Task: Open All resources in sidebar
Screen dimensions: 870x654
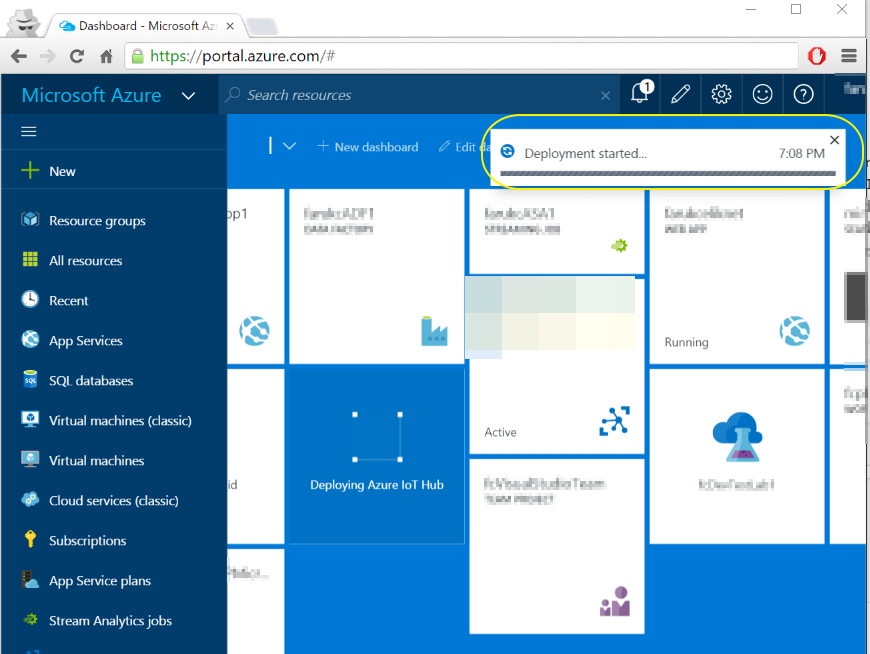Action: pyautogui.click(x=85, y=261)
